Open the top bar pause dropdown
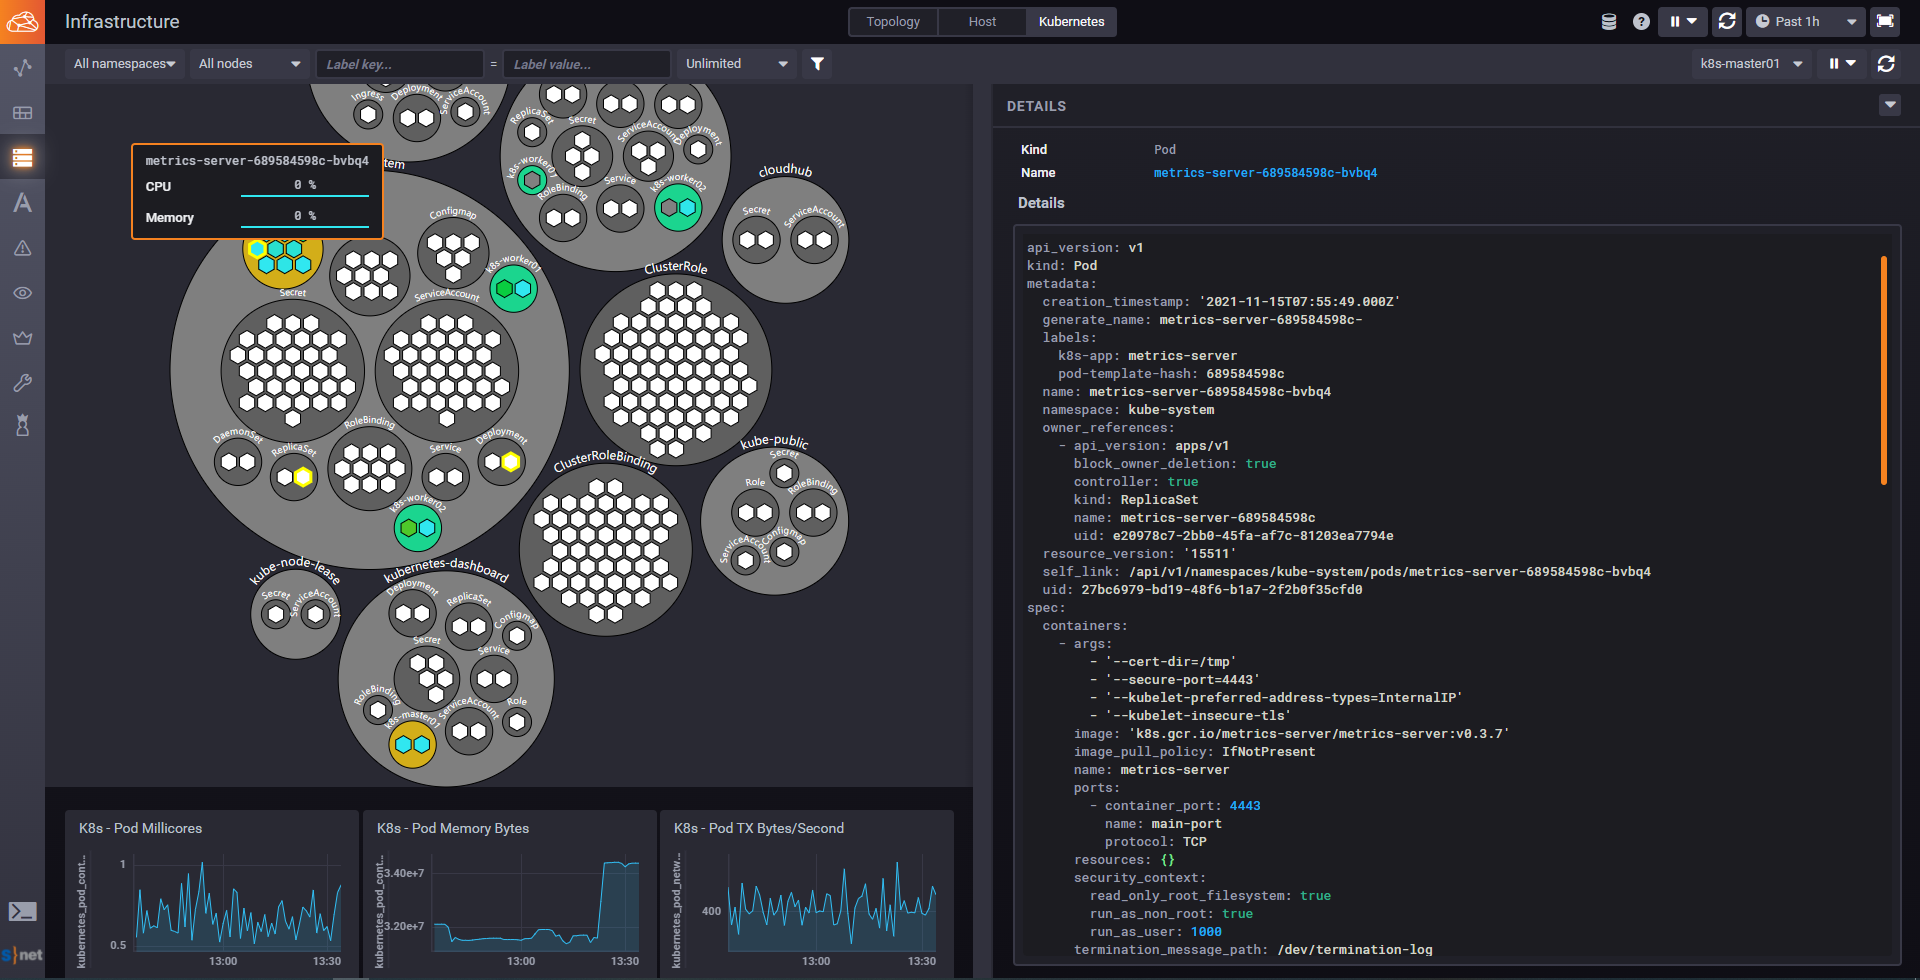This screenshot has width=1920, height=980. 1682,21
